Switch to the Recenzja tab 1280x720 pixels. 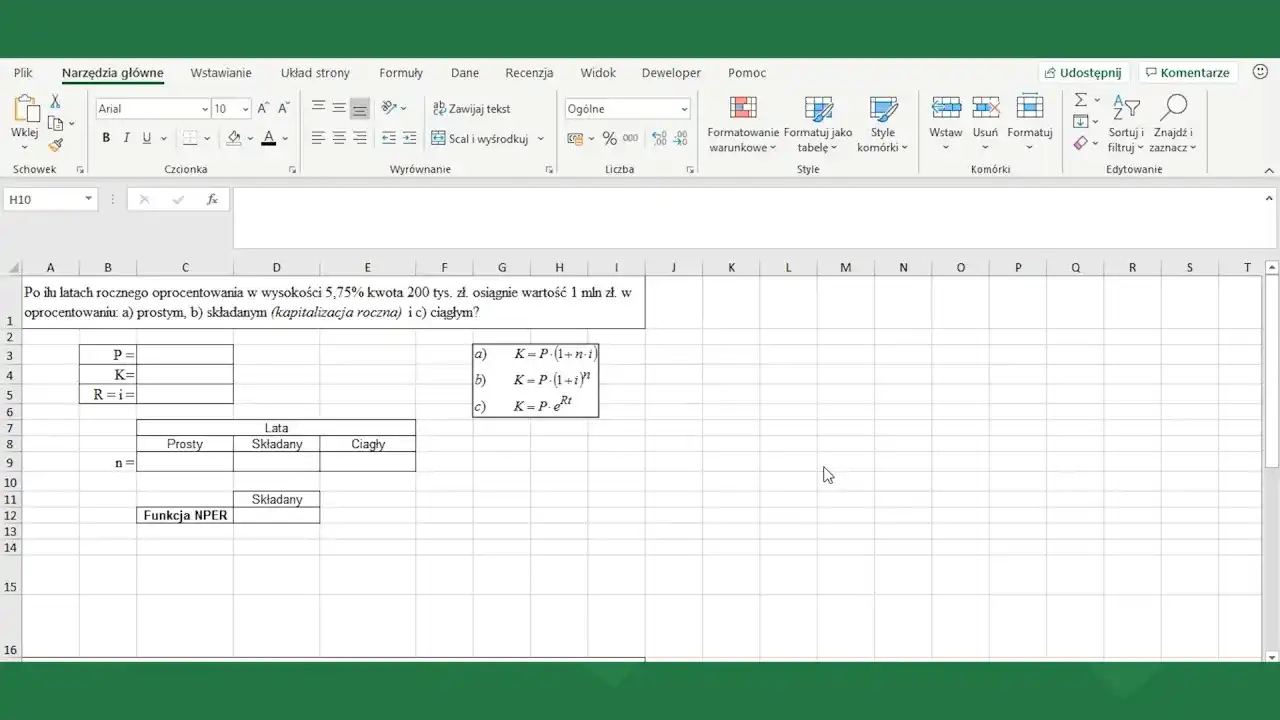click(529, 73)
